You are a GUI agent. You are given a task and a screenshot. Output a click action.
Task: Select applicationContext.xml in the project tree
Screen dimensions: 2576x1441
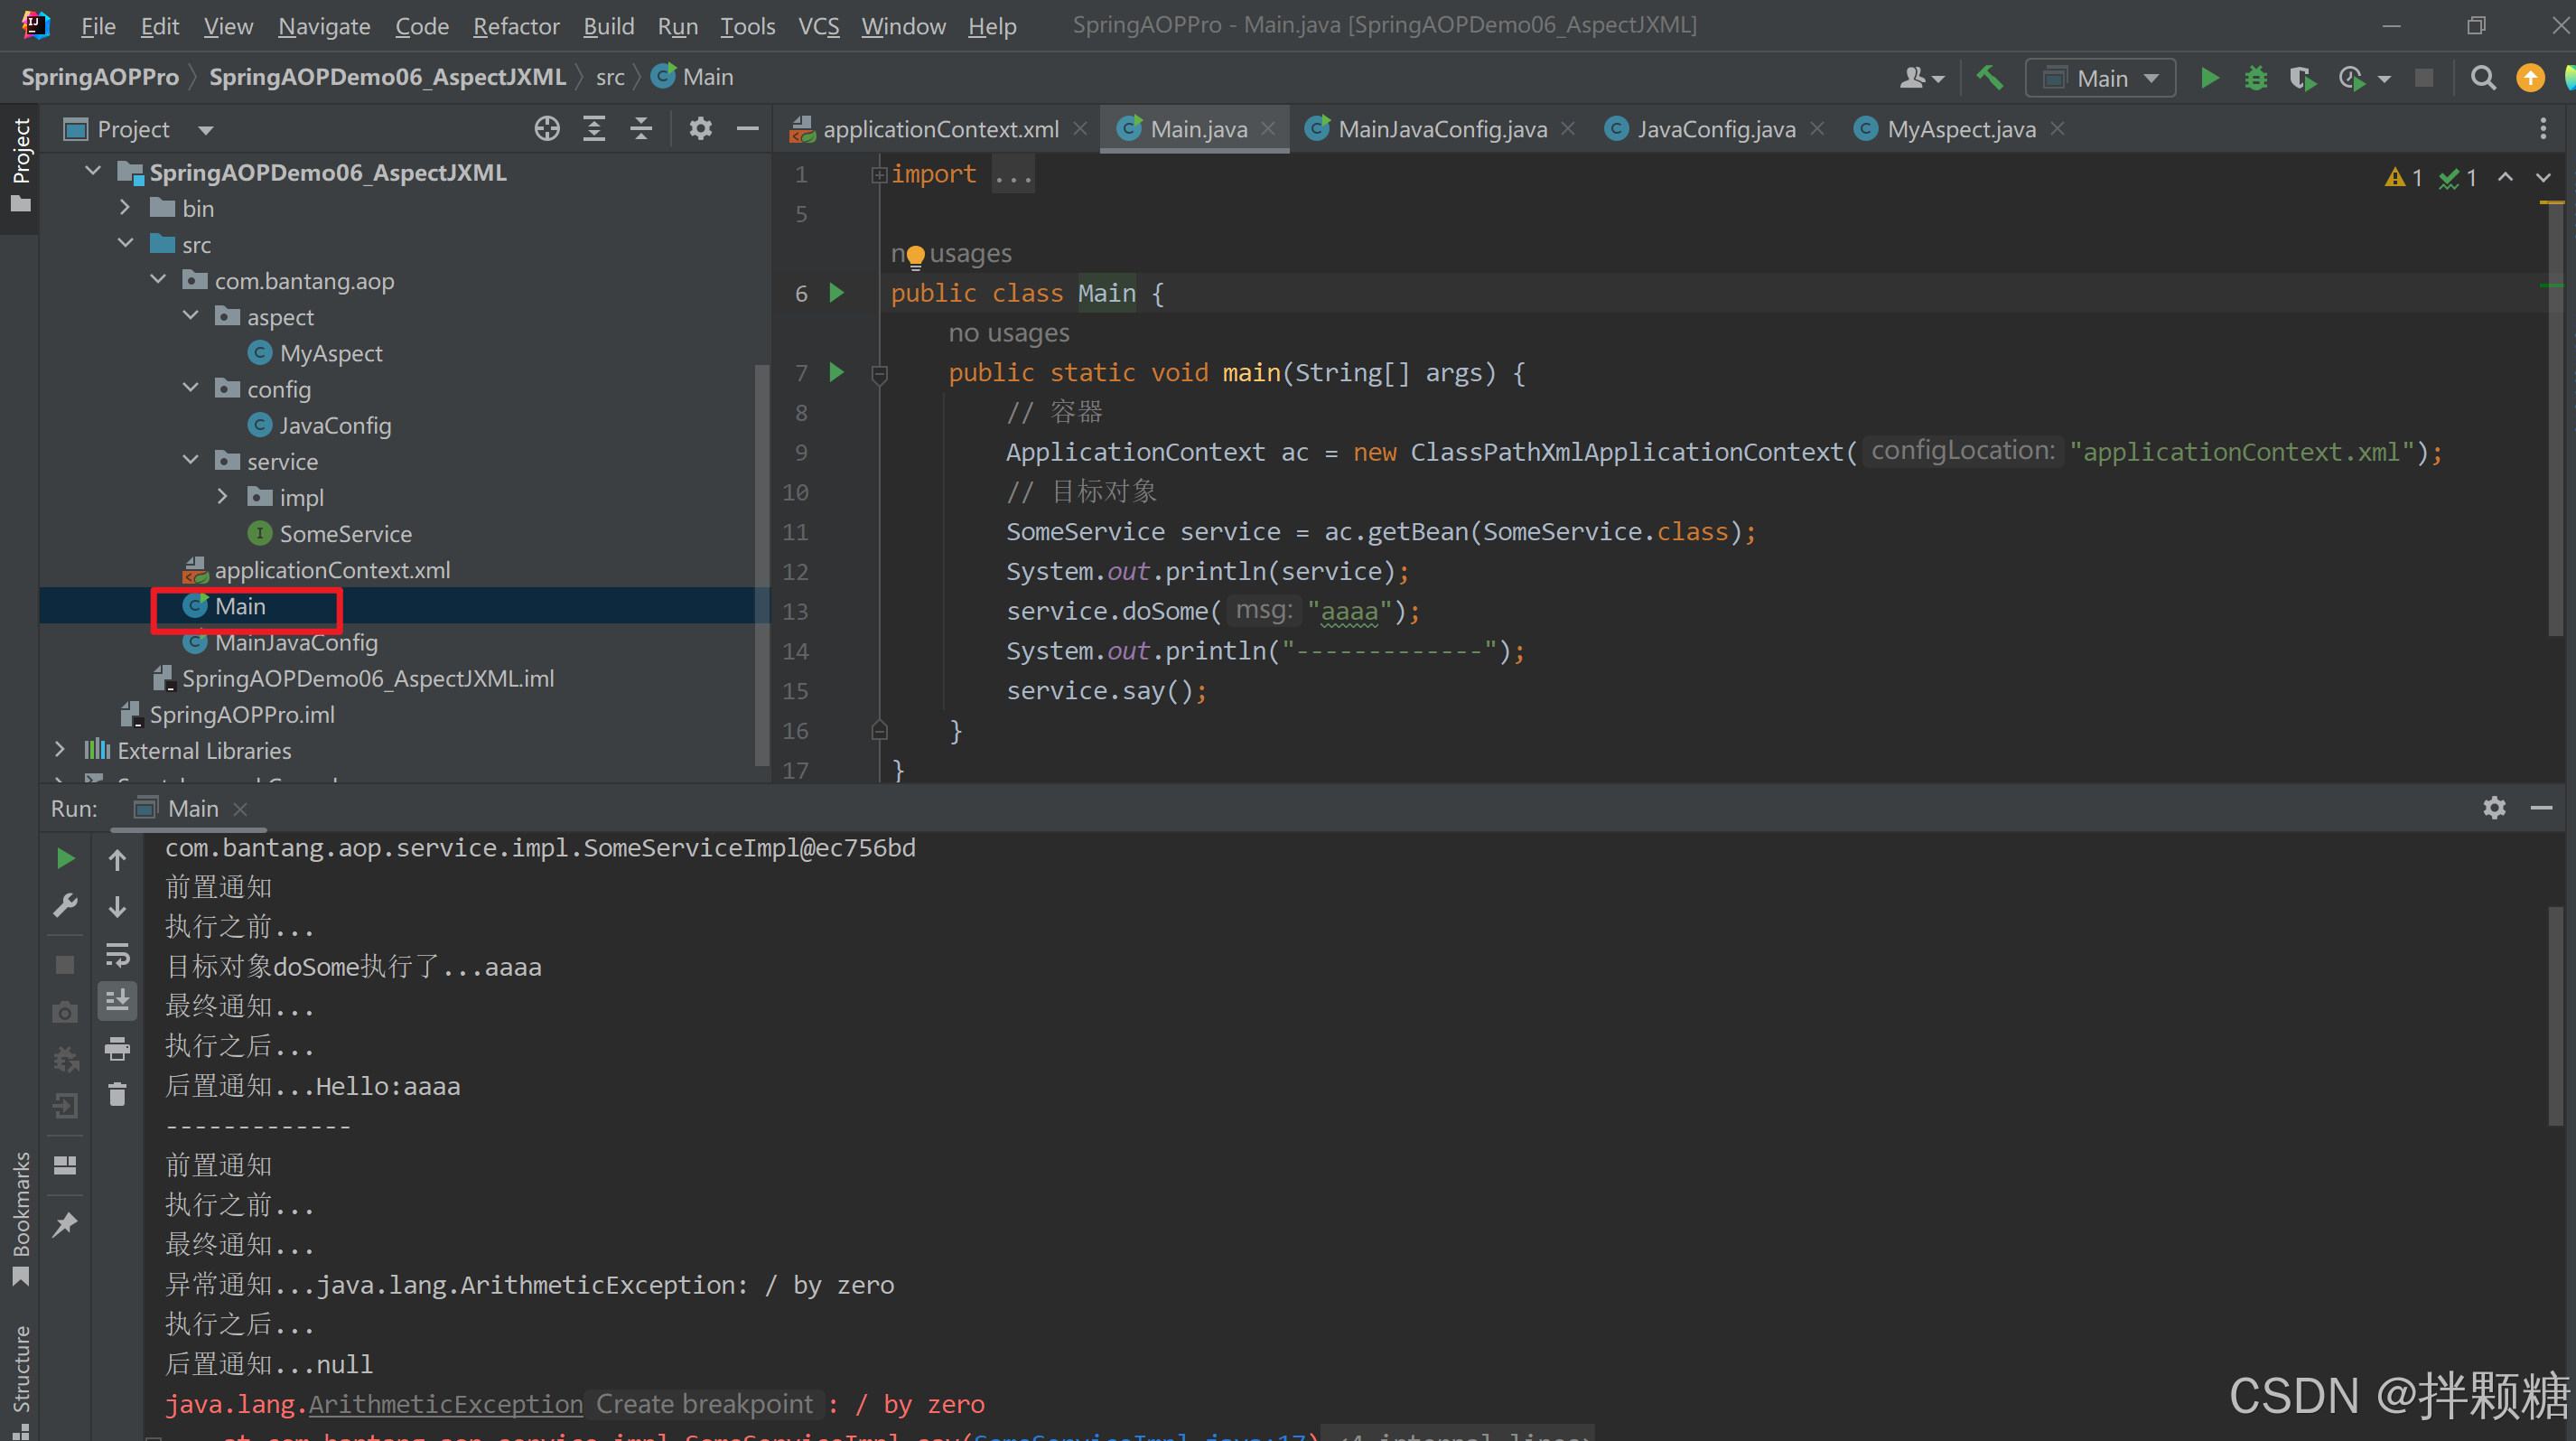[332, 570]
